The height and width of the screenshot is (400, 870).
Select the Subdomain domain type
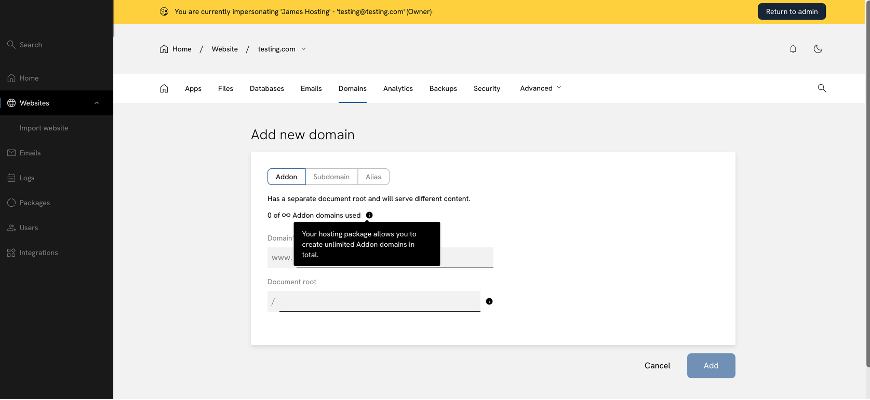point(331,176)
